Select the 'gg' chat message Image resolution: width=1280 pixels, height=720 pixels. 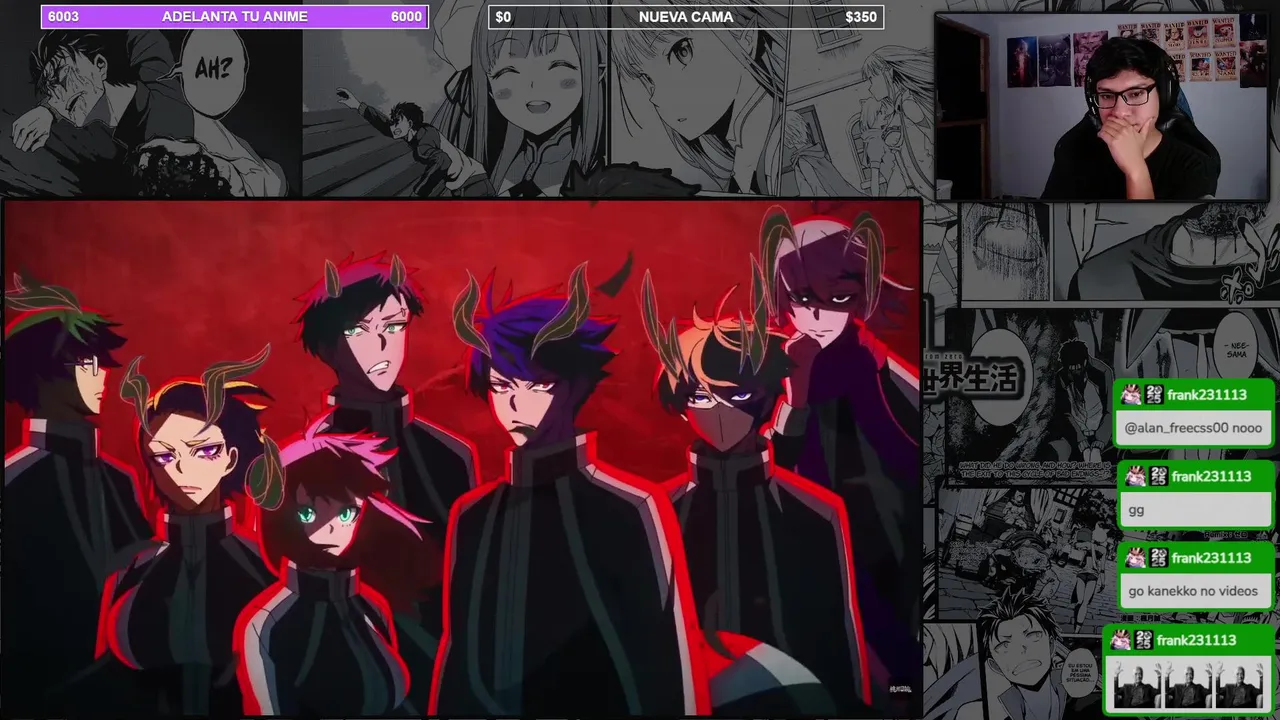pyautogui.click(x=1195, y=510)
